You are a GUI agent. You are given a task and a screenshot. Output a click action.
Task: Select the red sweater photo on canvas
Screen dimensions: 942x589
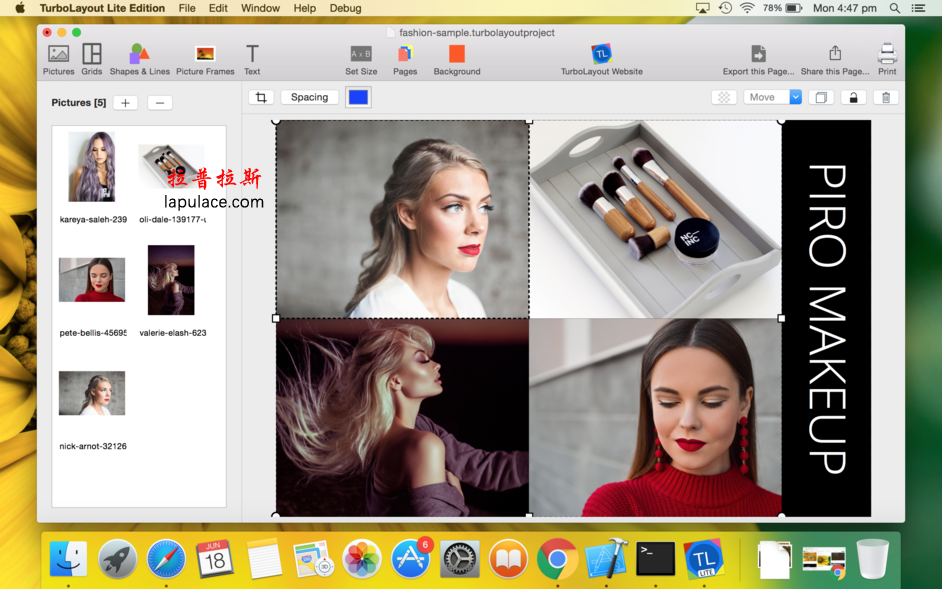pyautogui.click(x=655, y=417)
